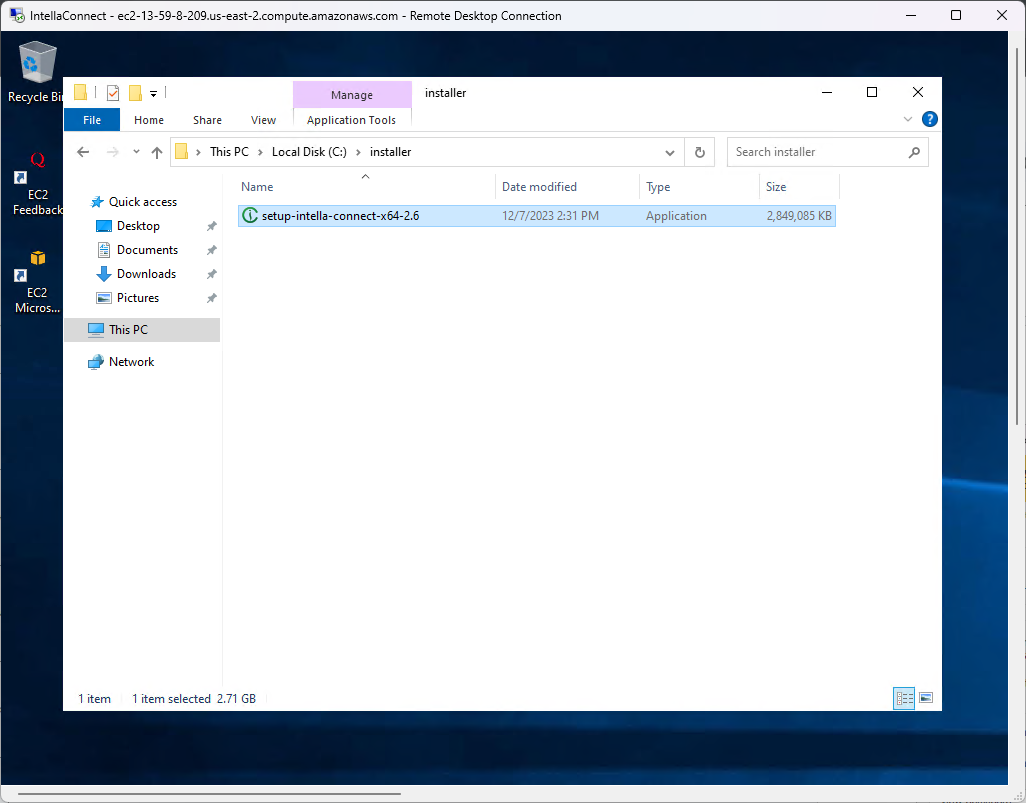Screen dimensions: 1026x803
Task: Sort by the Name column header
Action: [366, 187]
